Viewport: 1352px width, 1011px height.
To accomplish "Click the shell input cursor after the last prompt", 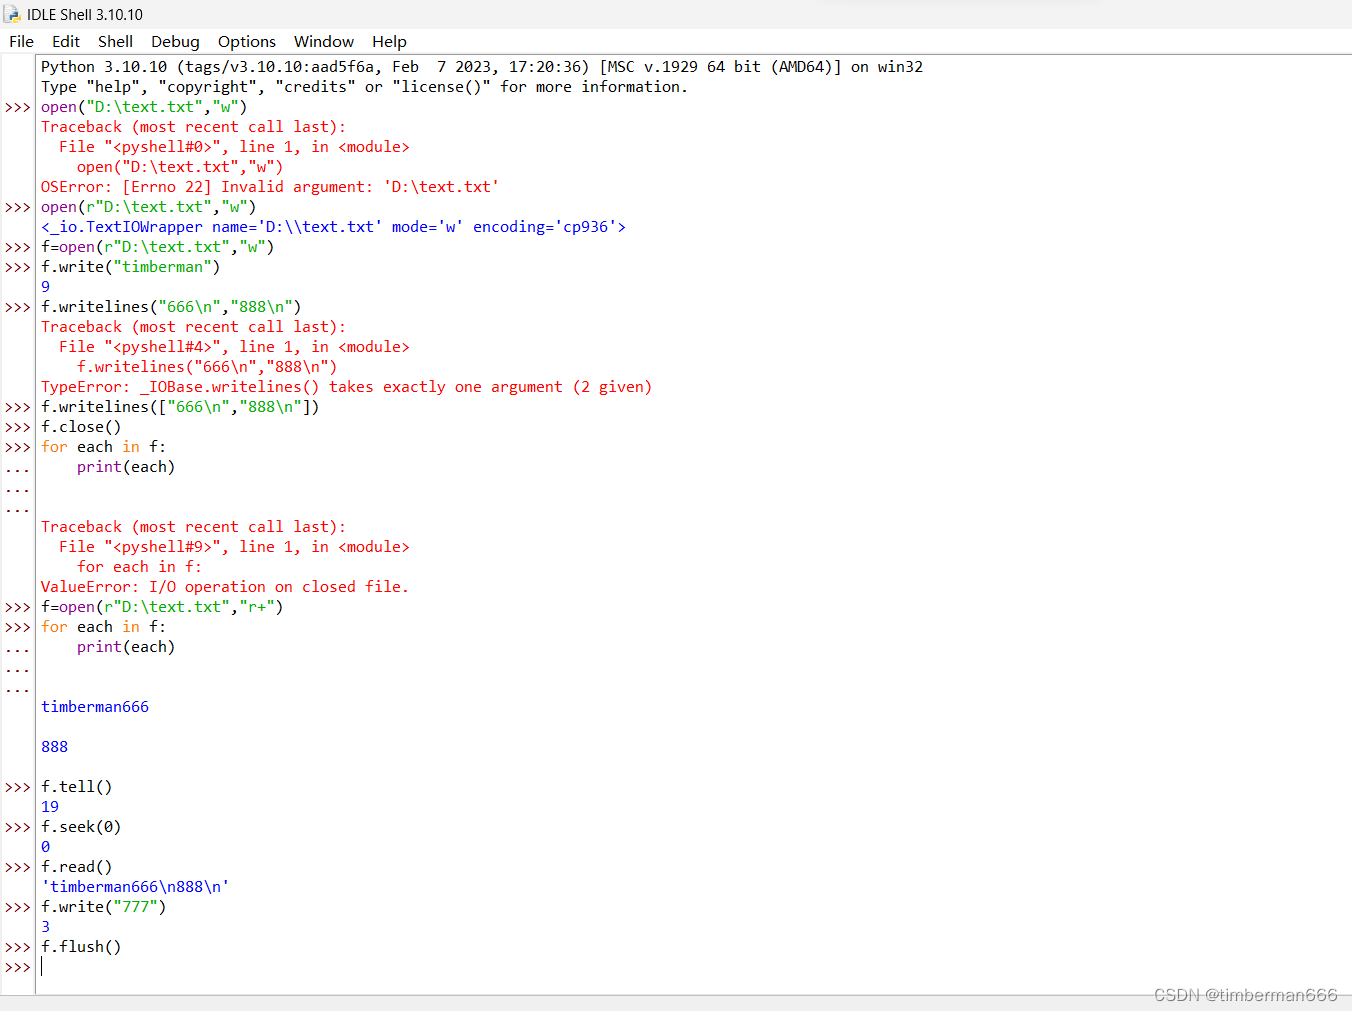I will [x=42, y=966].
